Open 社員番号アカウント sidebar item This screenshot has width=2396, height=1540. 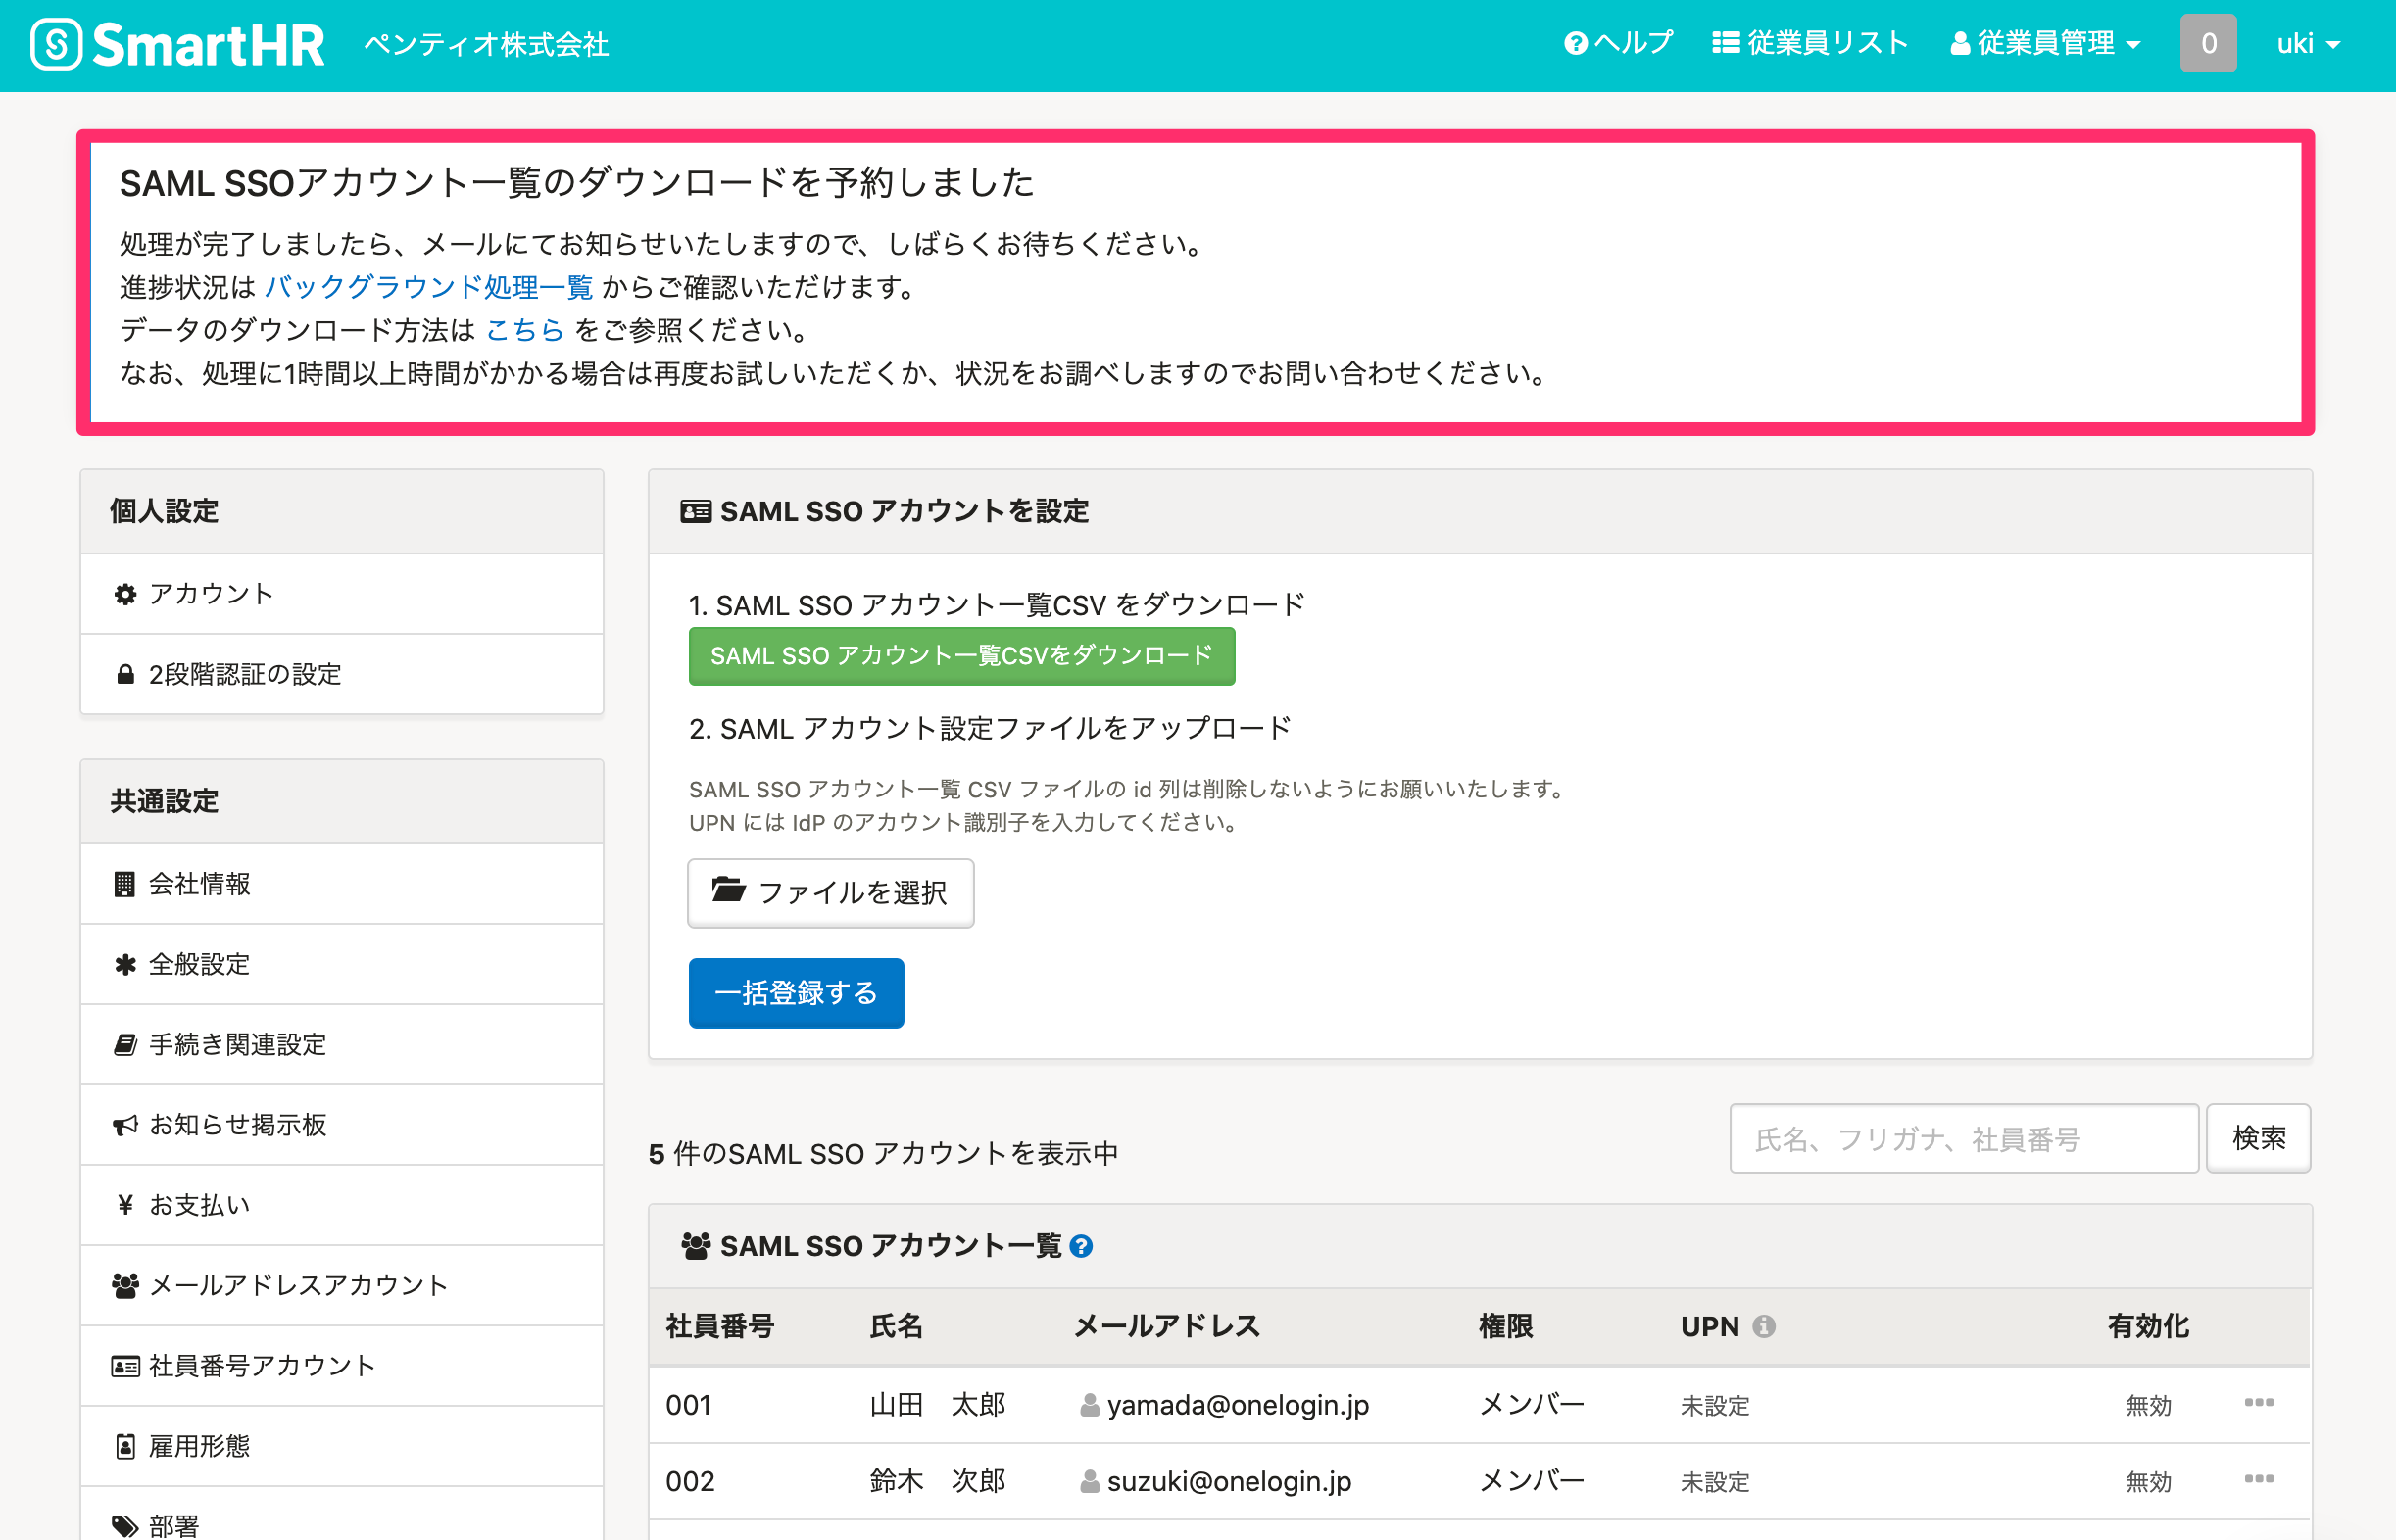[342, 1366]
